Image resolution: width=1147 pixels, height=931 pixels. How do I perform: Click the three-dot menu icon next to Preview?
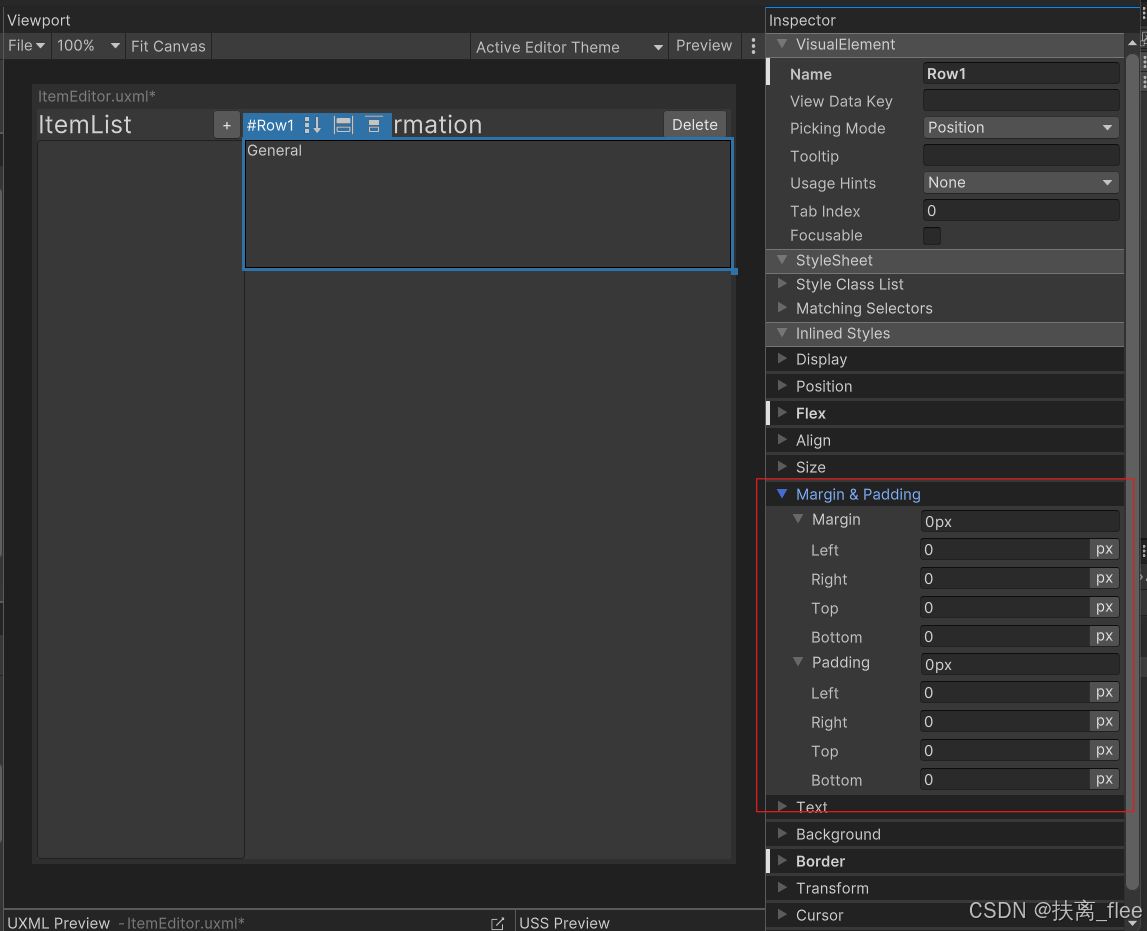pos(753,45)
